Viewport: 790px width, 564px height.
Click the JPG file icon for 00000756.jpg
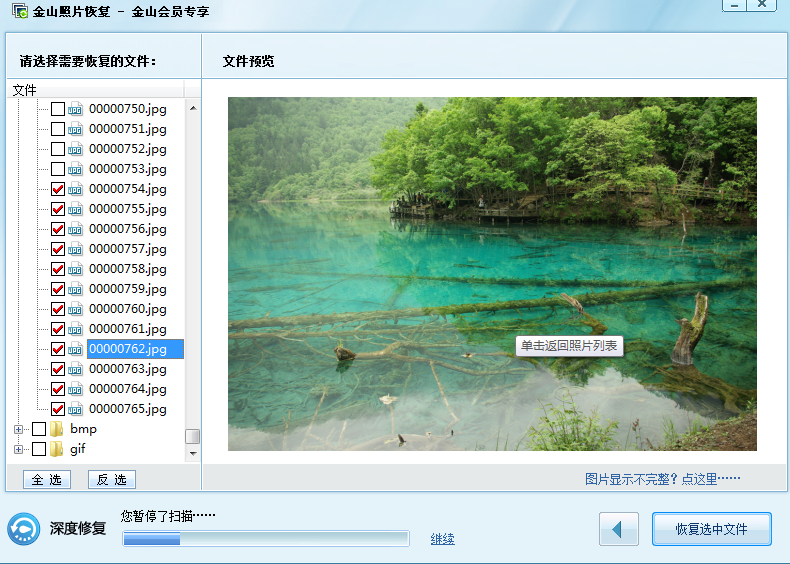tap(75, 229)
